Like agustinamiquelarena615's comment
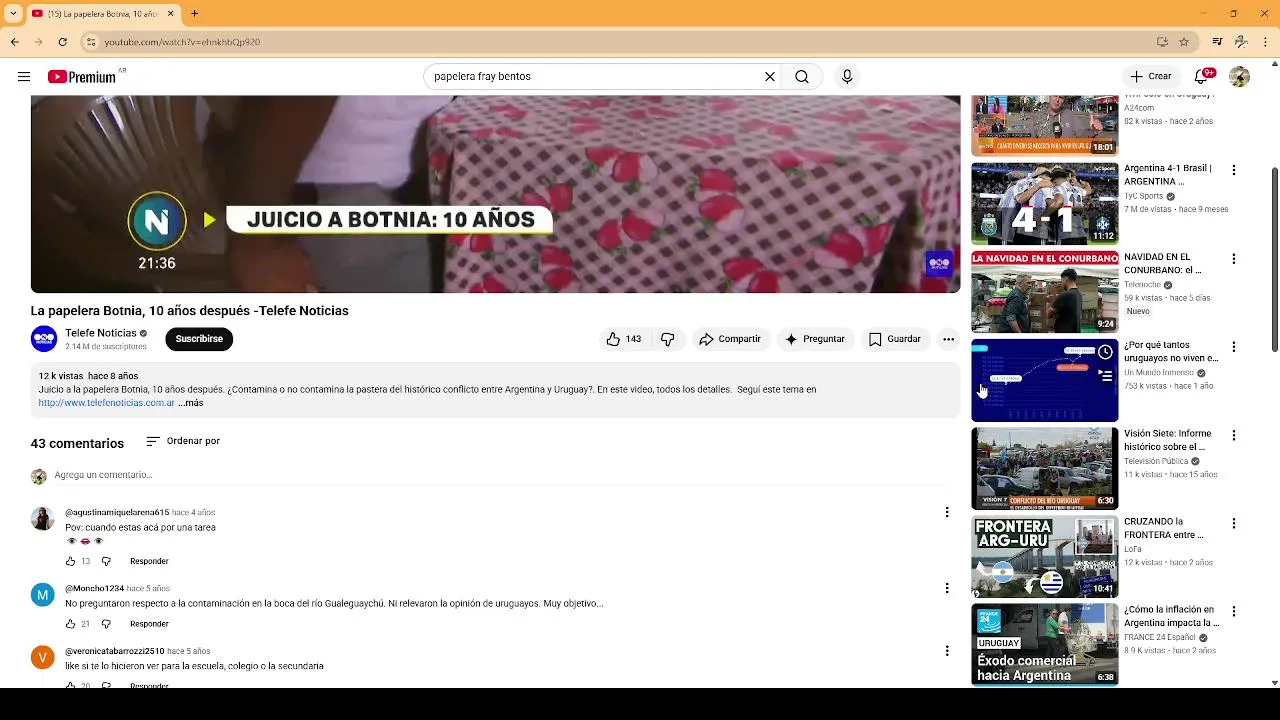This screenshot has height=720, width=1280. point(70,561)
